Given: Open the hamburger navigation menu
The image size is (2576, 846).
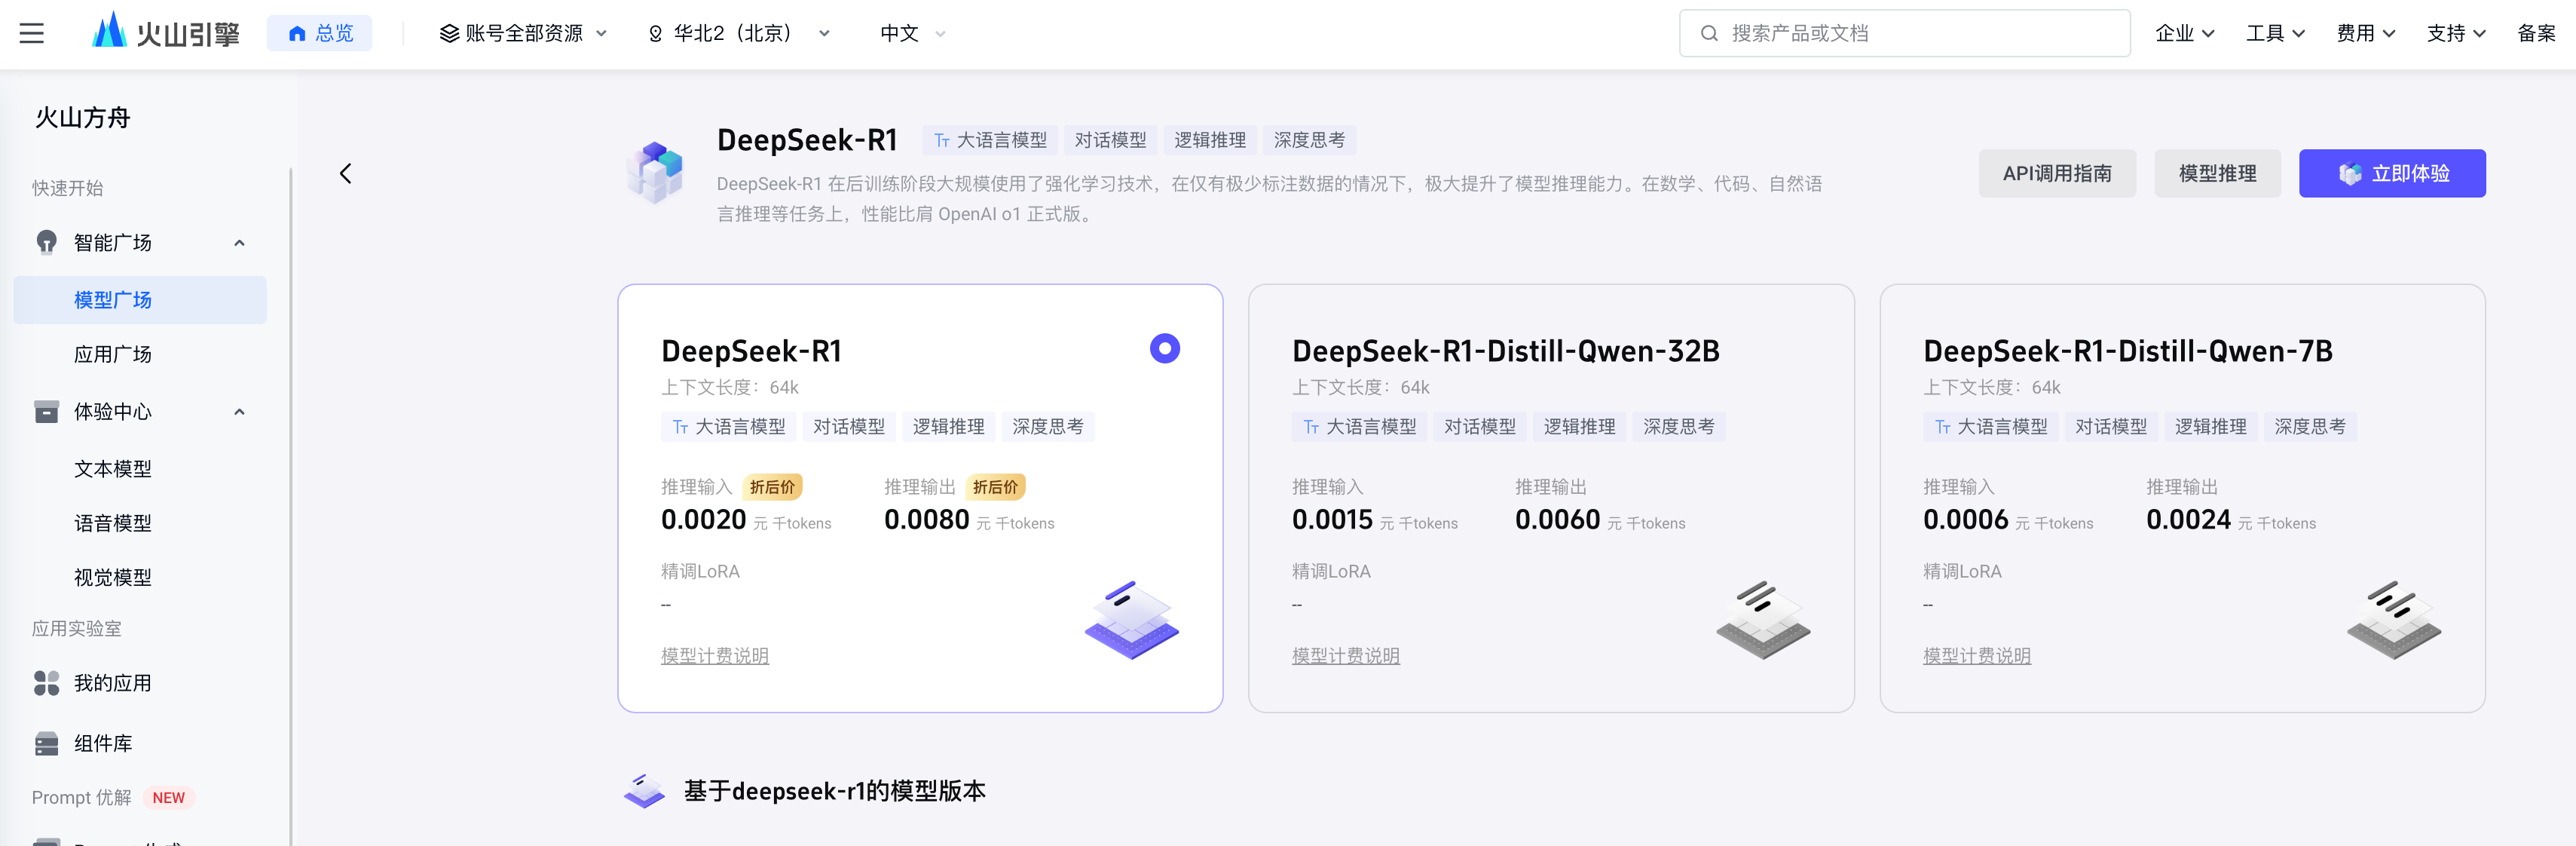Looking at the screenshot, I should [x=32, y=33].
